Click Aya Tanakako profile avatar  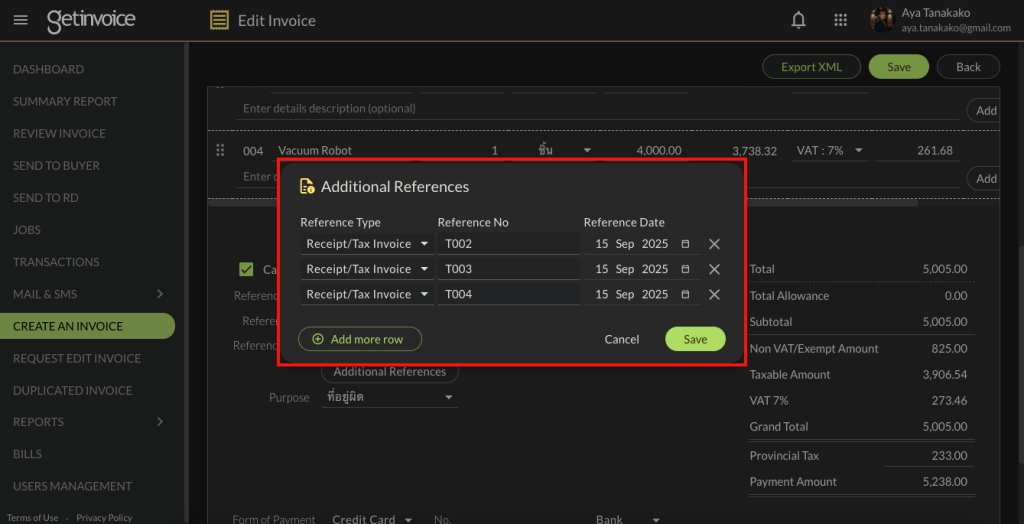click(881, 20)
